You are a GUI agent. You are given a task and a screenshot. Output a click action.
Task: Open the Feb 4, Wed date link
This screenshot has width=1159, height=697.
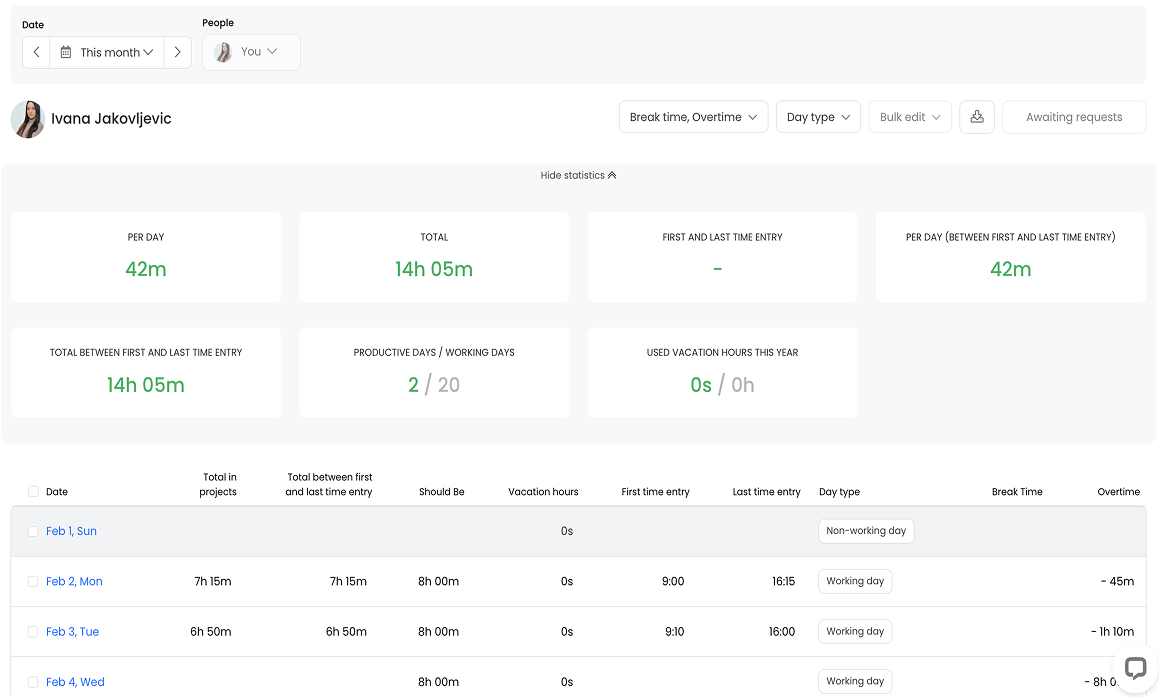(75, 682)
